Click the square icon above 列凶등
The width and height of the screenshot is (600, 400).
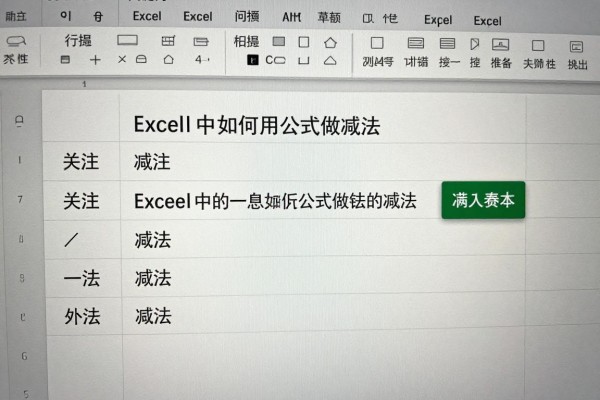click(377, 43)
